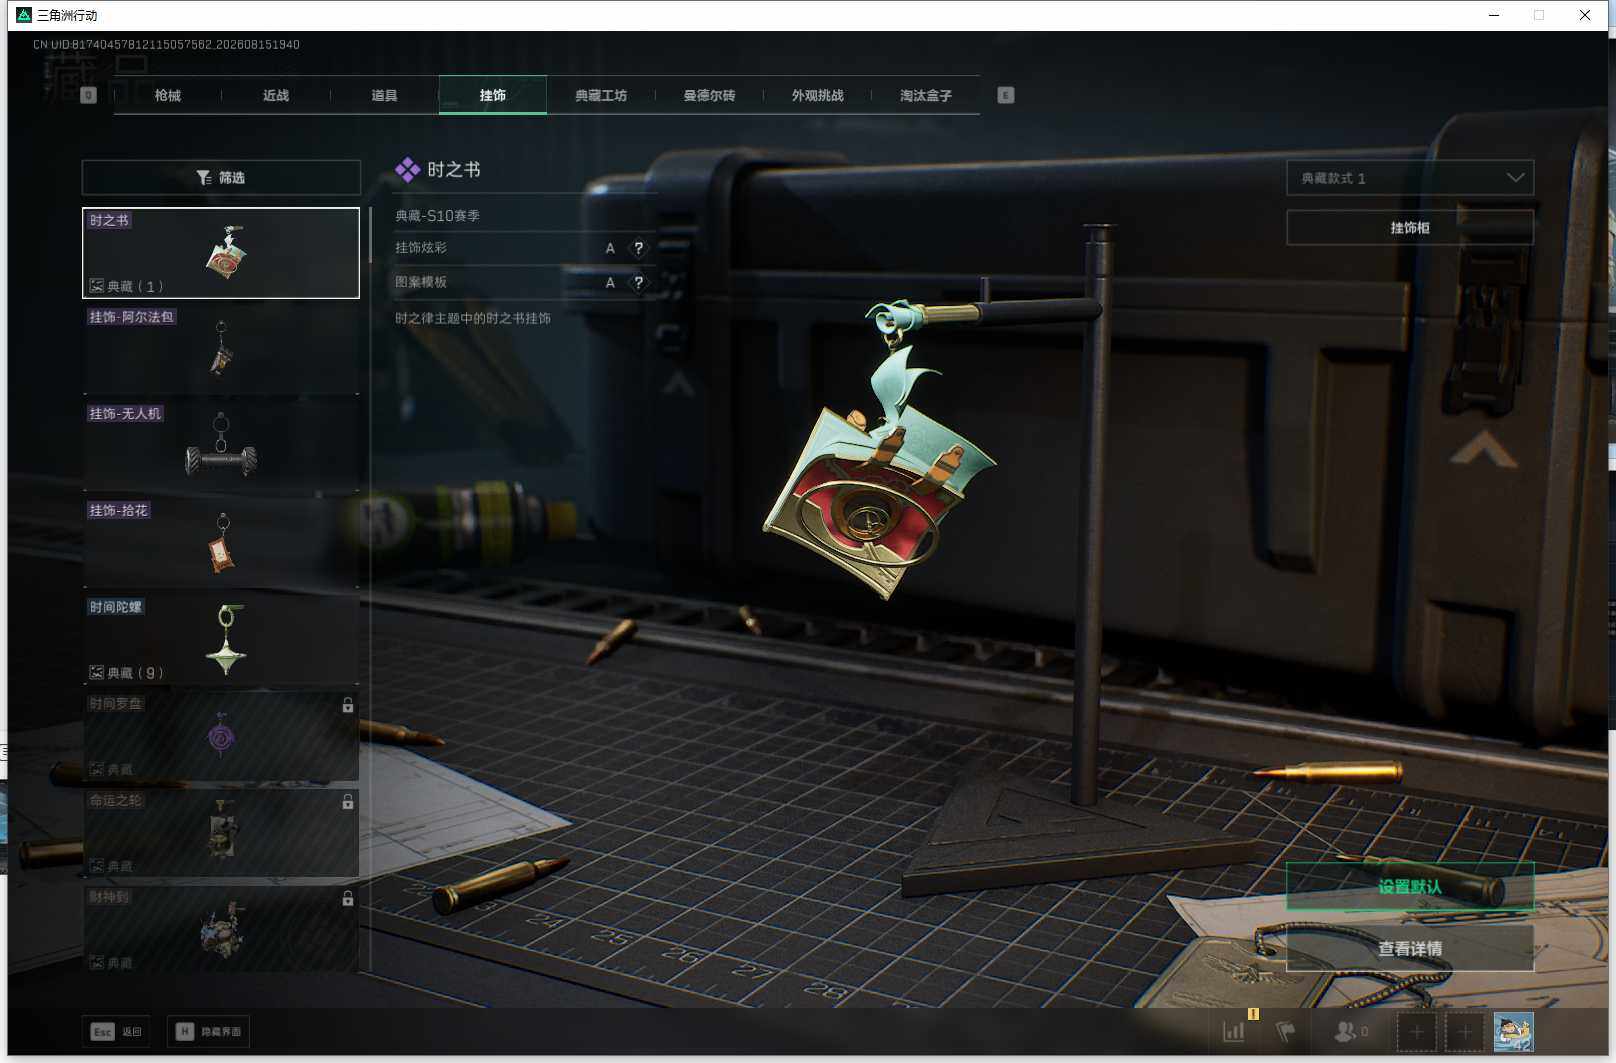Close the 三角洲行动 window
The image size is (1616, 1063).
click(1585, 15)
